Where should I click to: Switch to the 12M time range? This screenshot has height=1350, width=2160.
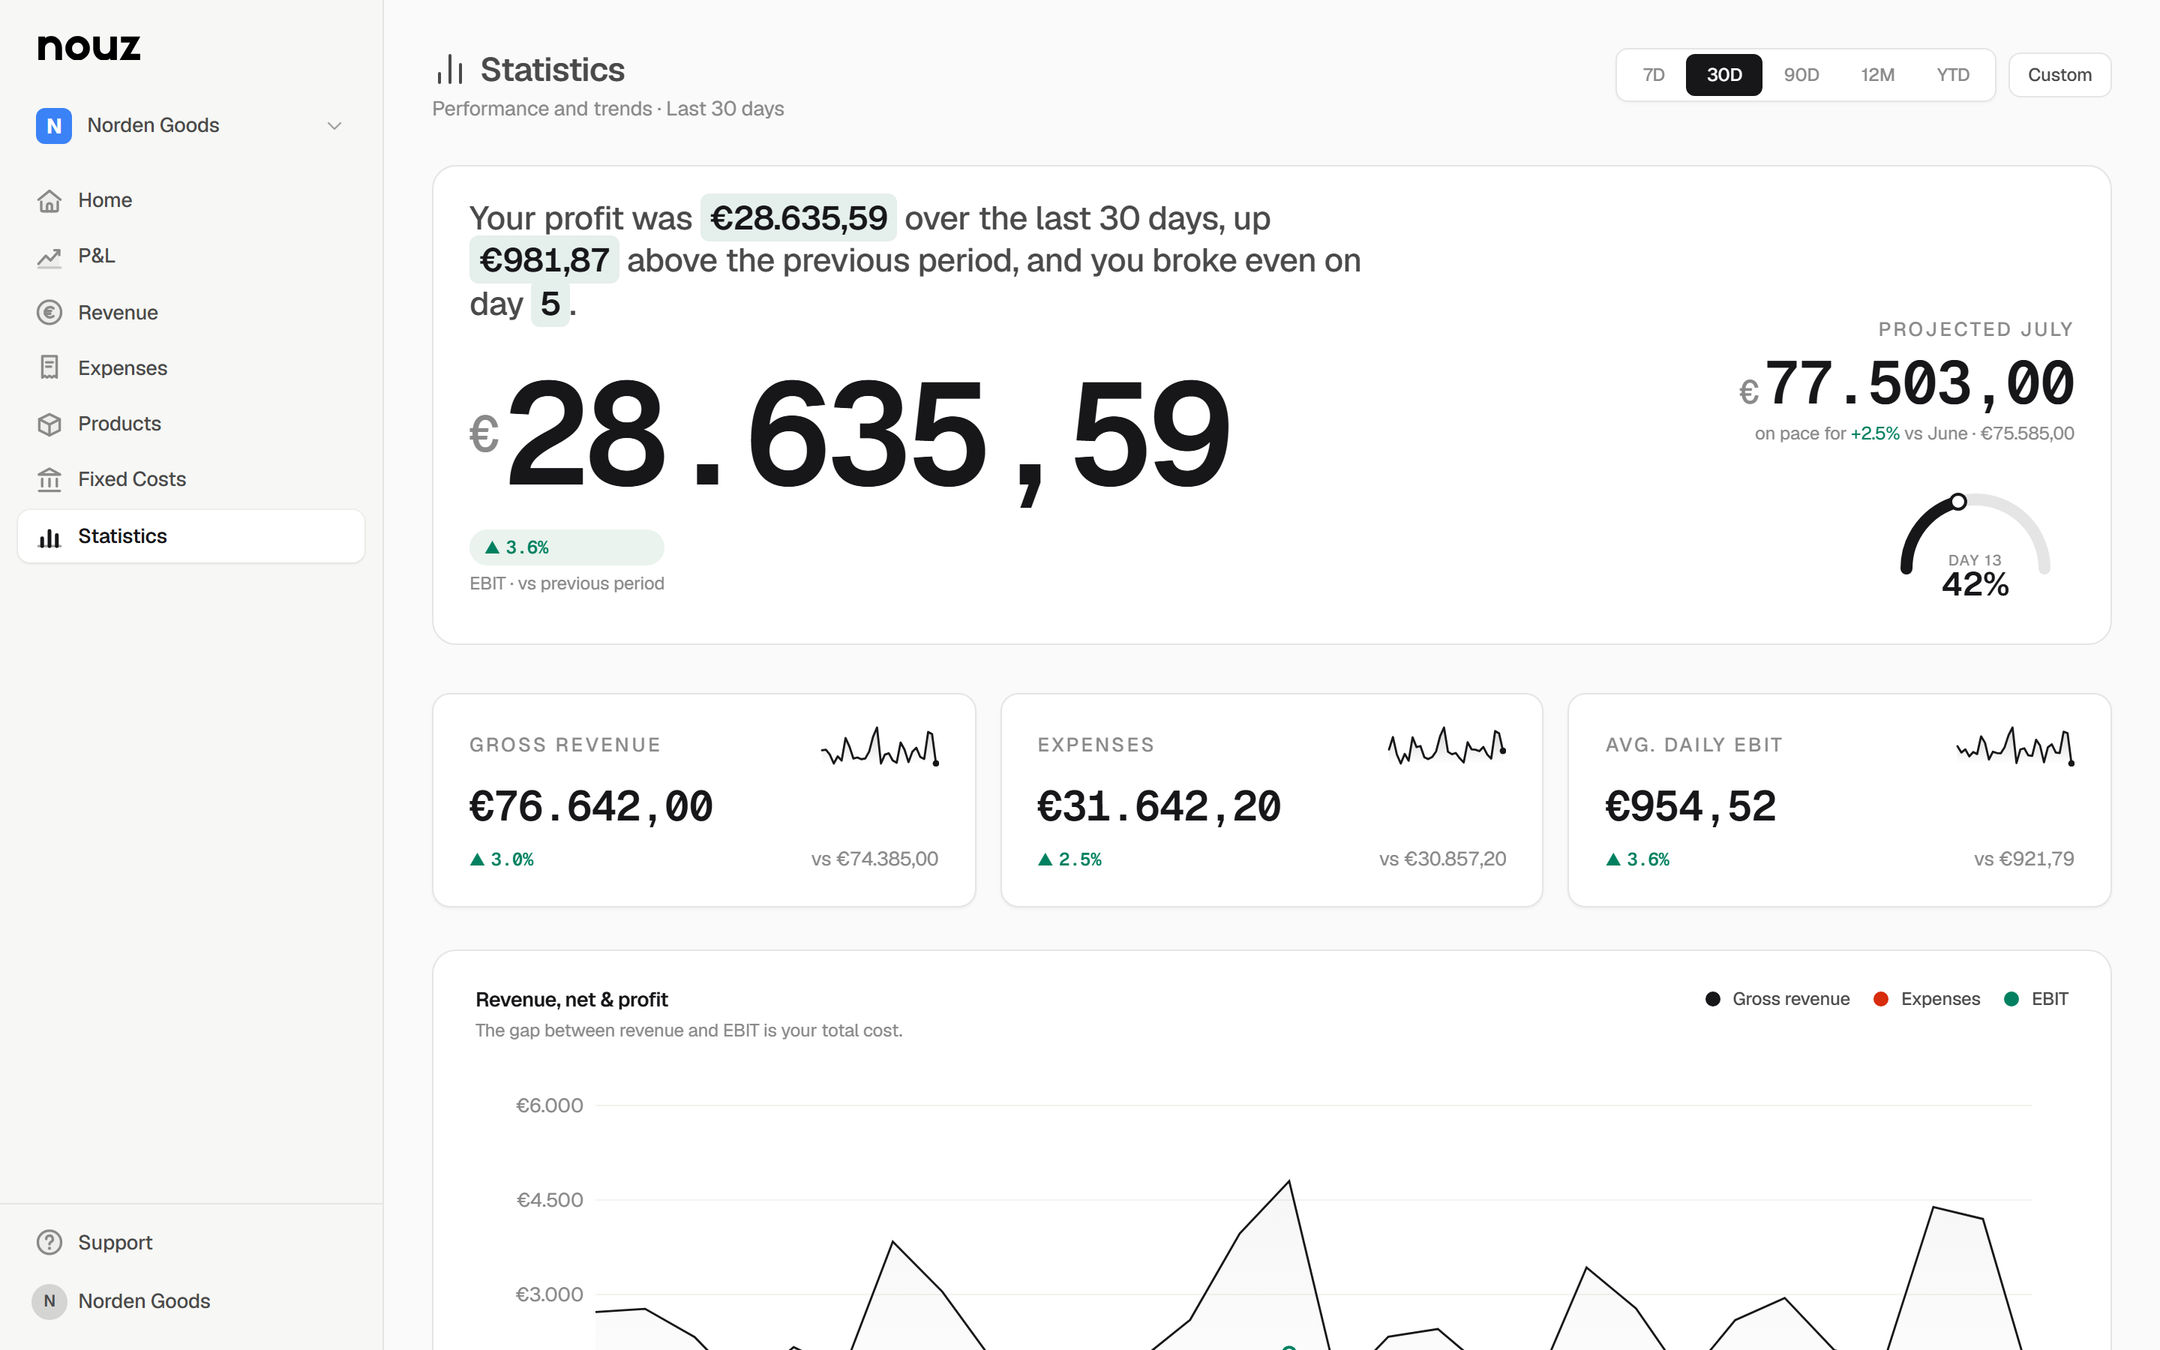1877,75
